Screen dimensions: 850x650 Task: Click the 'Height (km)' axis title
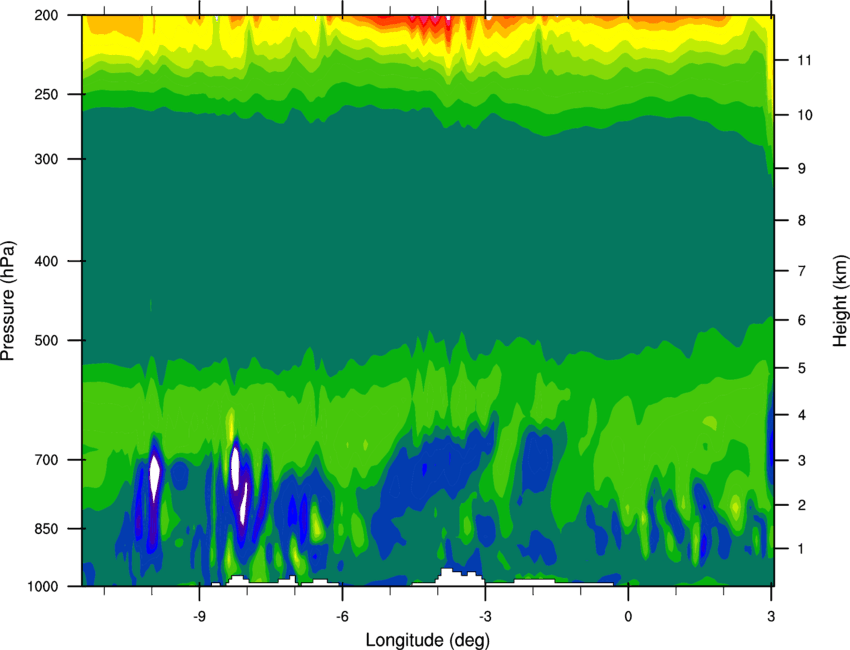[840, 301]
